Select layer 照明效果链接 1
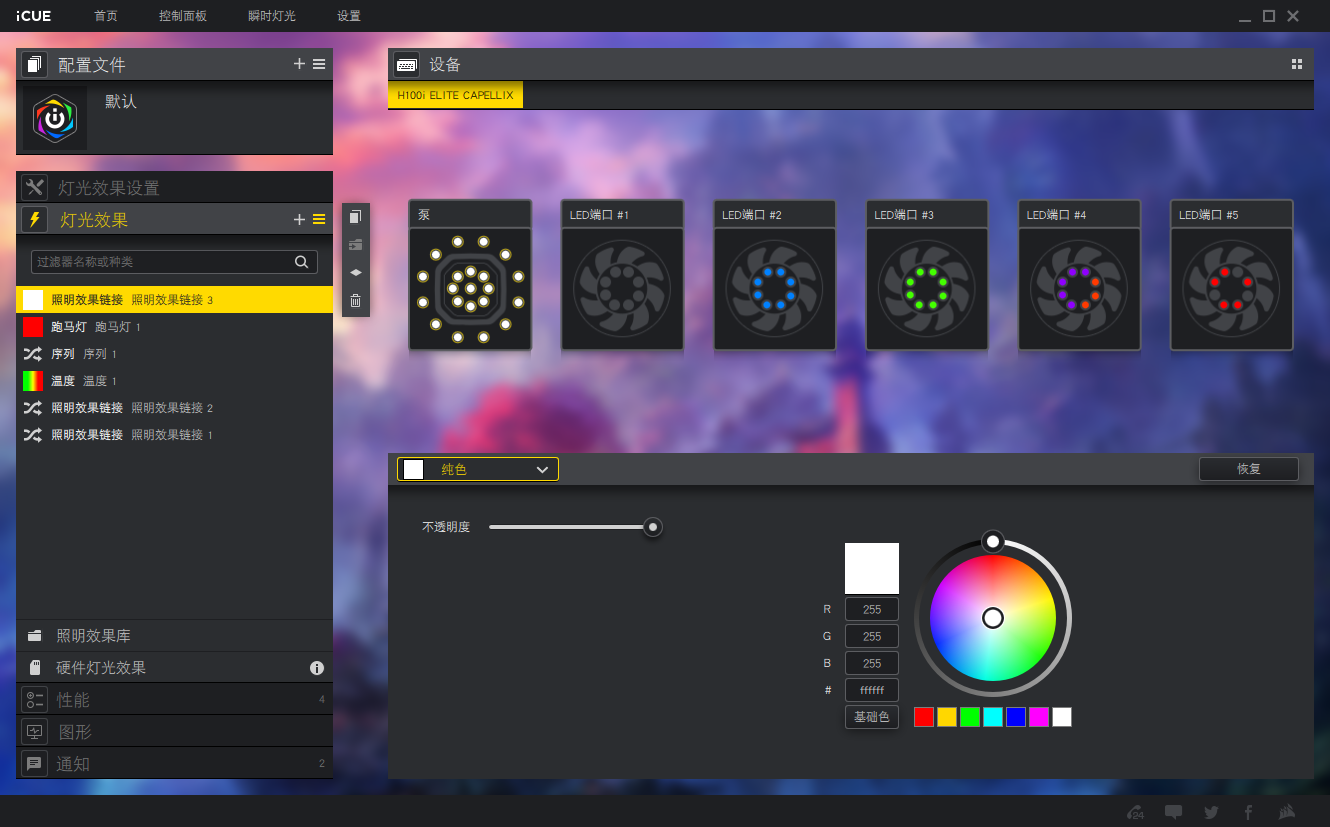The image size is (1330, 827). [x=174, y=435]
